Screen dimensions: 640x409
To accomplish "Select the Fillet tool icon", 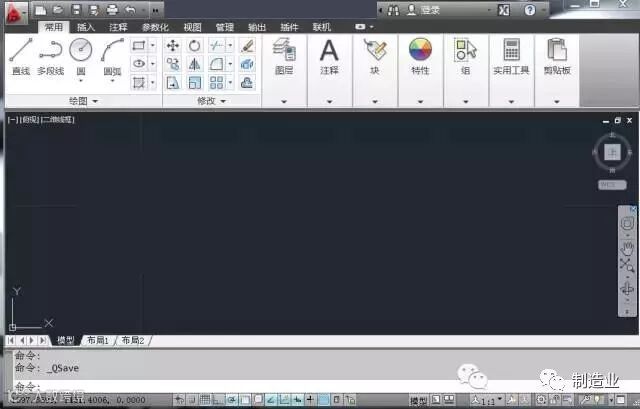I will [216, 64].
